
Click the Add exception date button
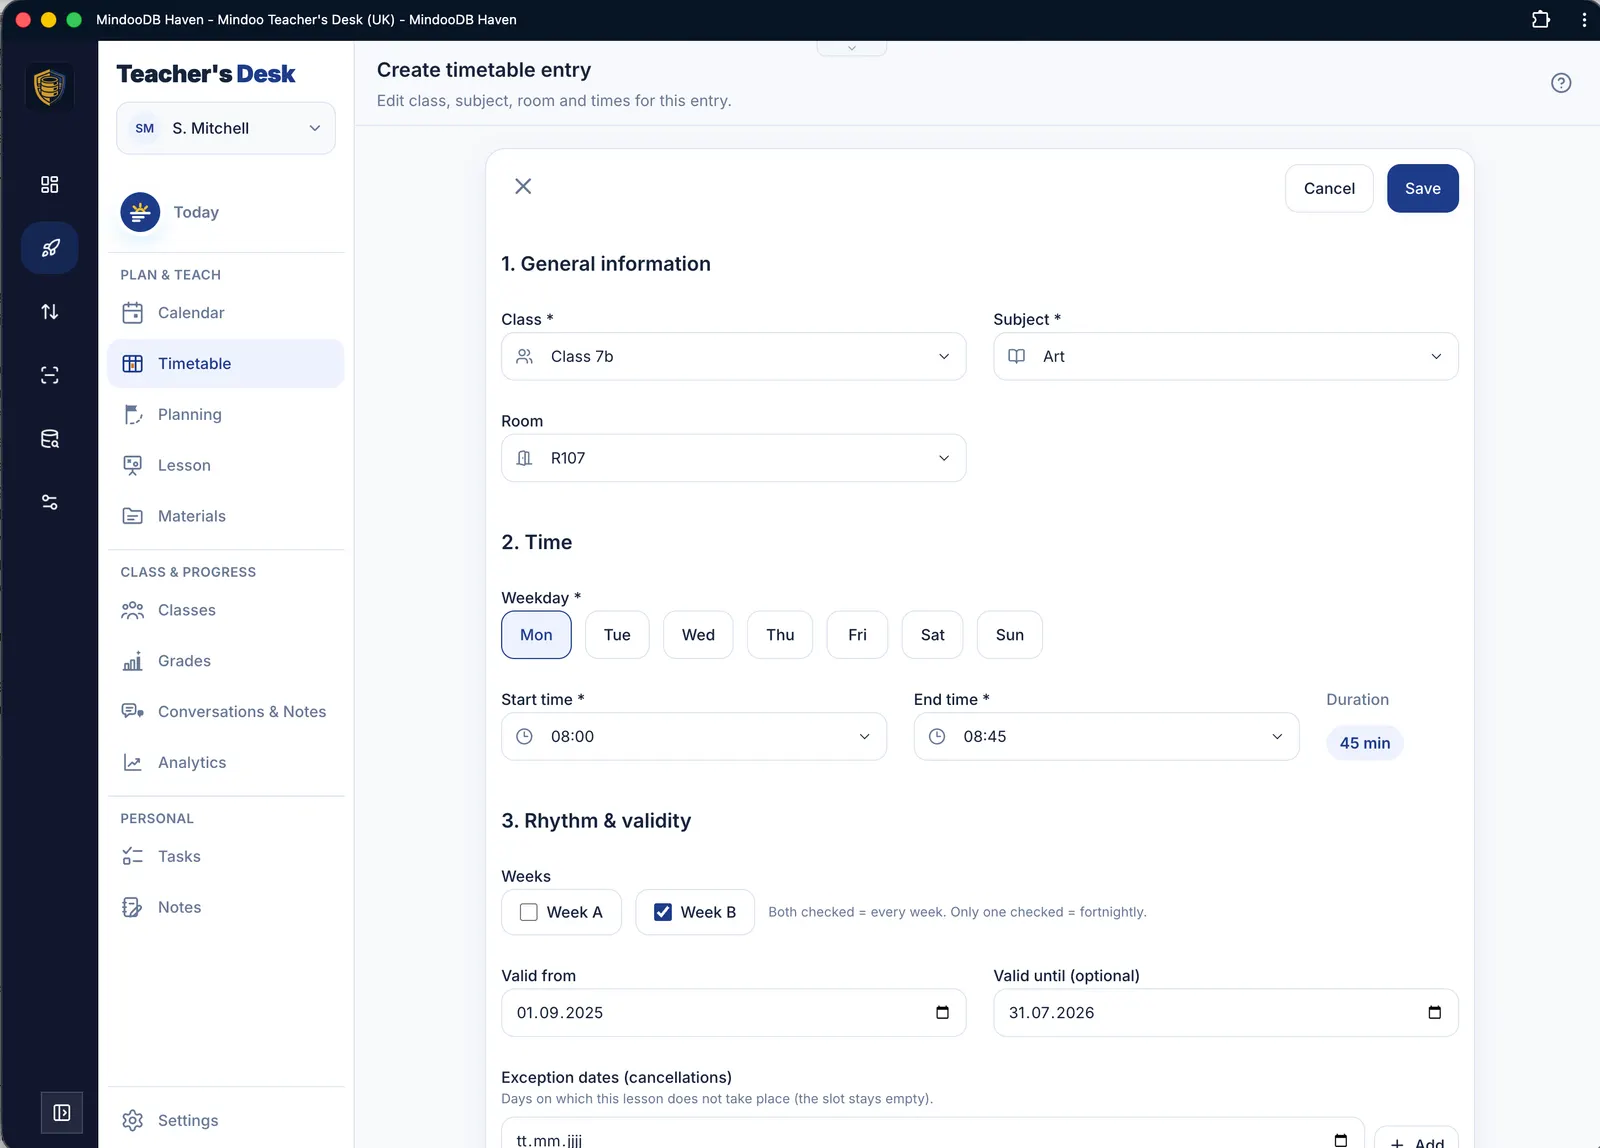coord(1417,1140)
